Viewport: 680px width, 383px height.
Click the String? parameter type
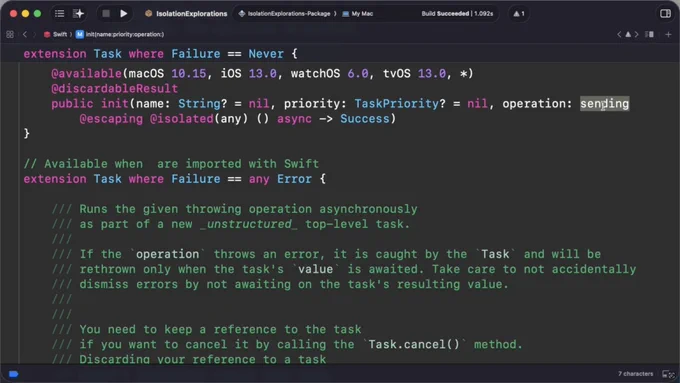[203, 104]
